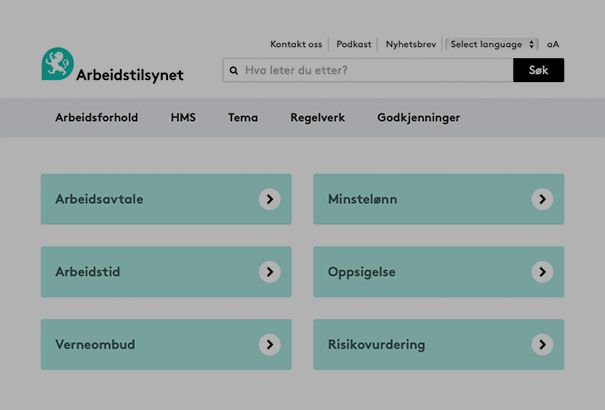Click the magnifier icon in search field
605x410 pixels.
(233, 70)
